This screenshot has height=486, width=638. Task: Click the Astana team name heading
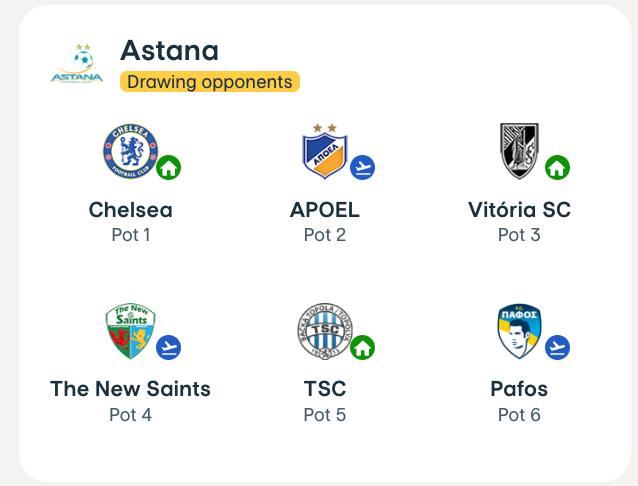pyautogui.click(x=169, y=50)
